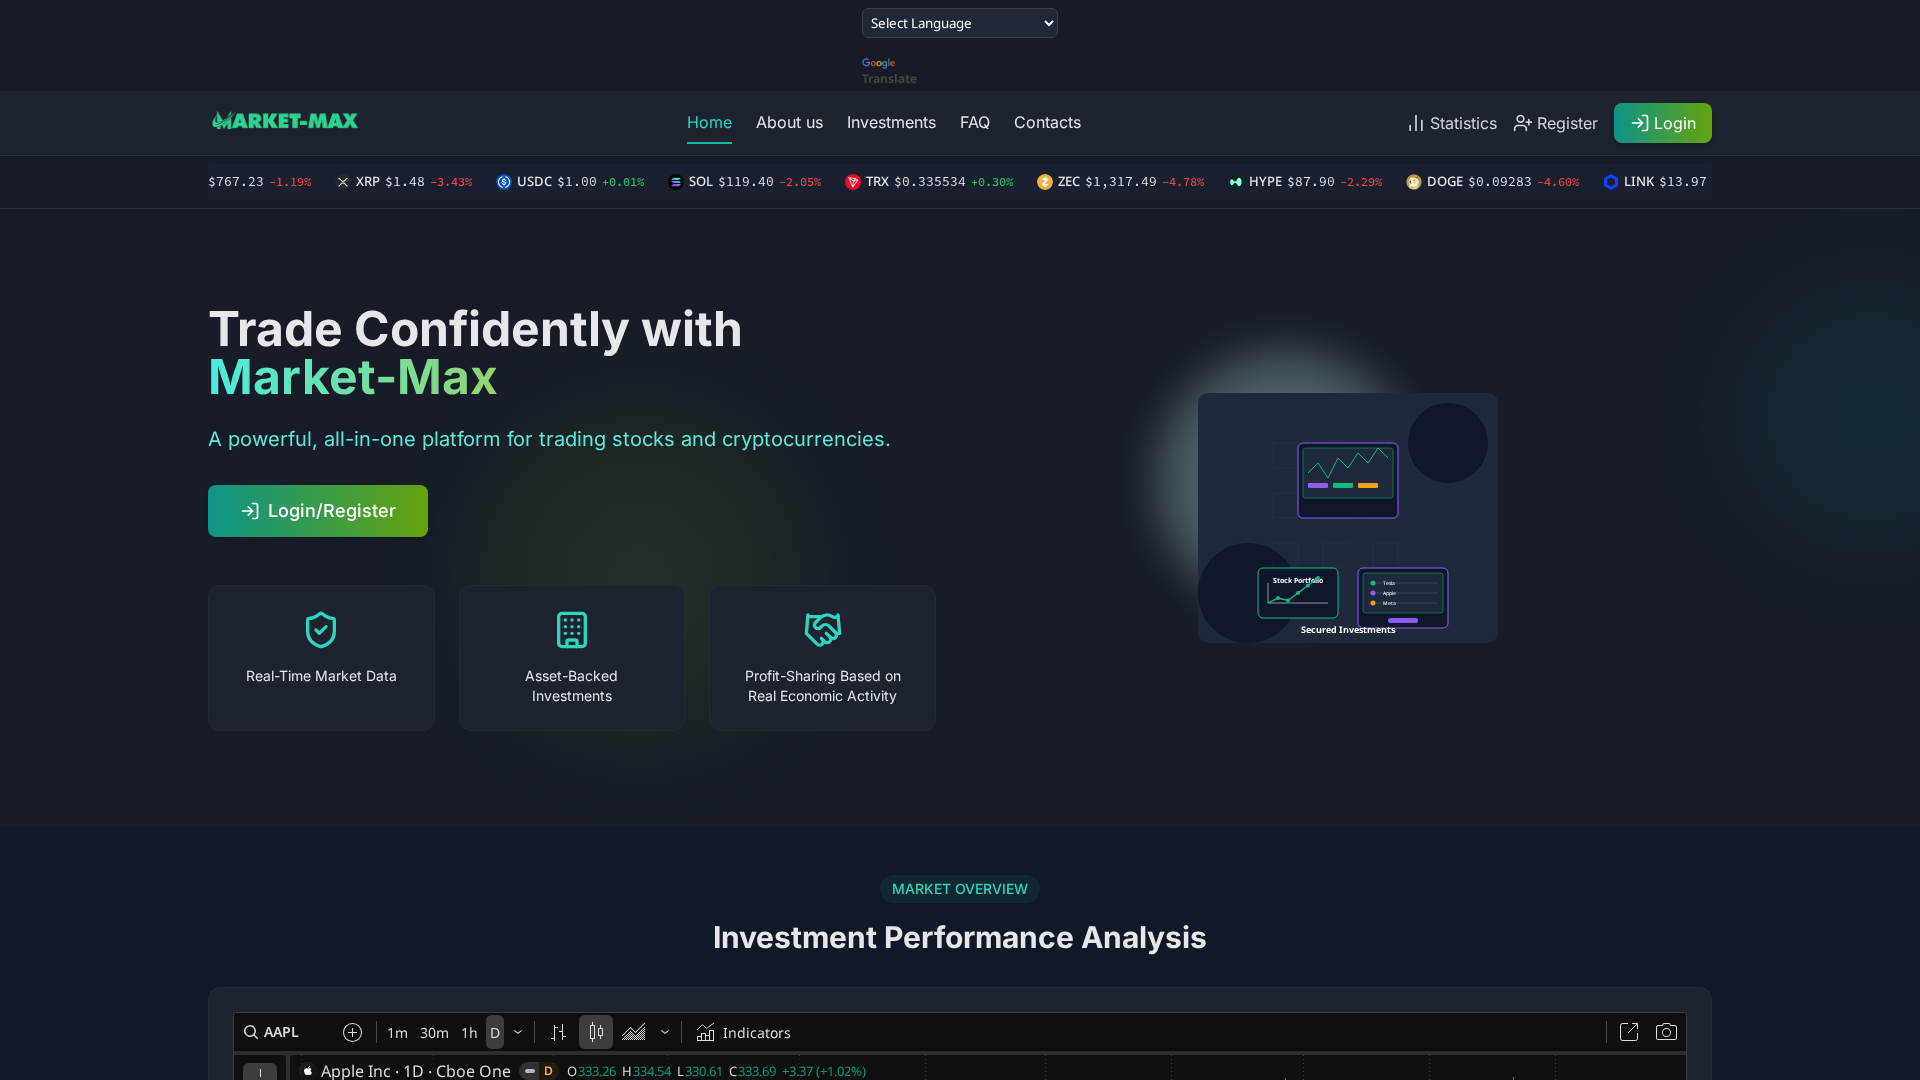Click the ZEC coin icon in ticker
1920x1080 pixels.
[x=1045, y=182]
